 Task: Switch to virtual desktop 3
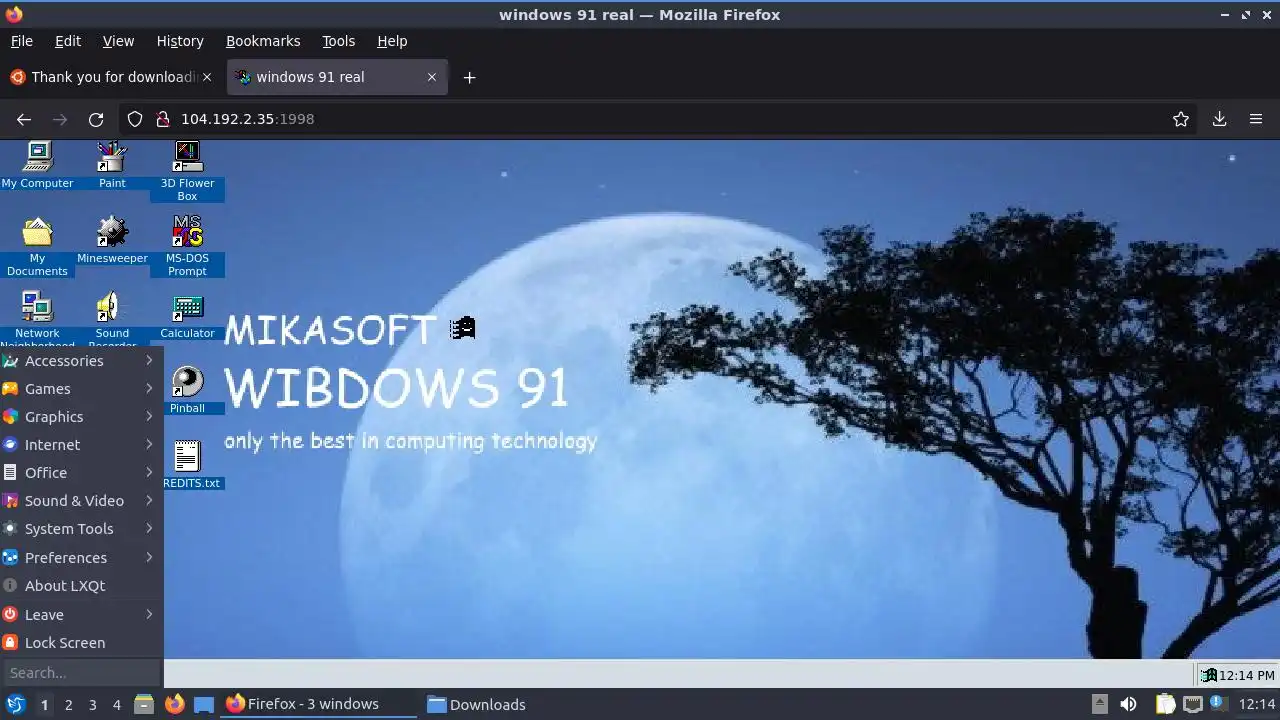point(92,704)
